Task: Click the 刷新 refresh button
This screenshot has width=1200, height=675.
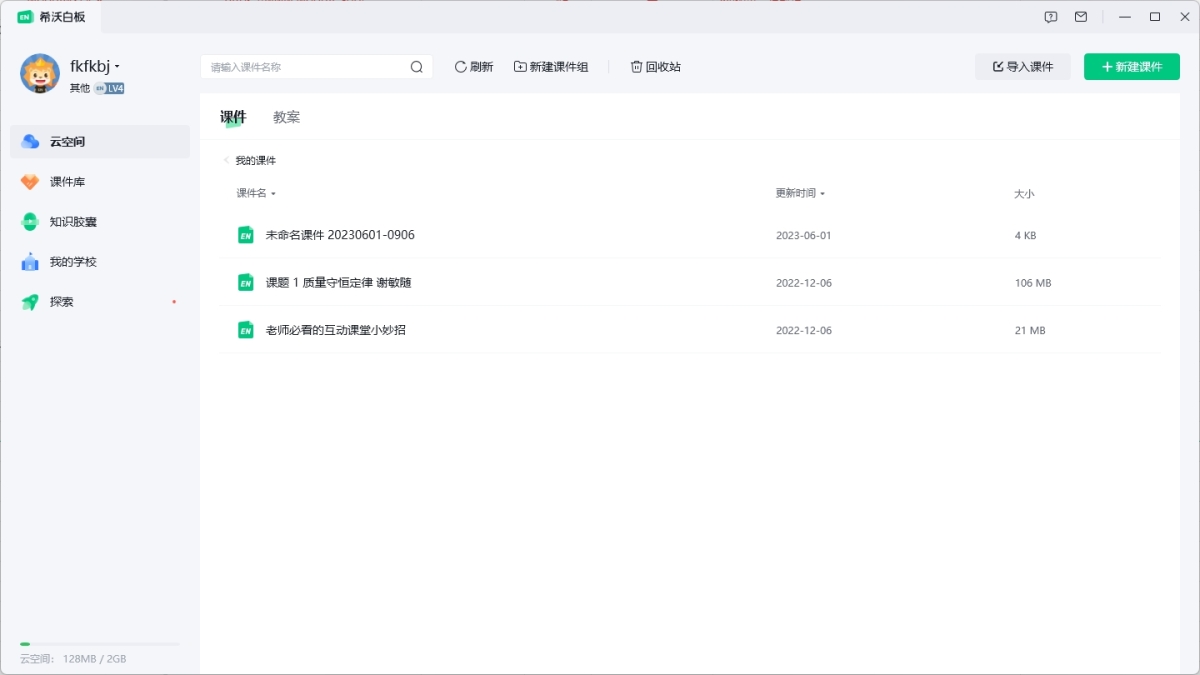Action: [474, 67]
